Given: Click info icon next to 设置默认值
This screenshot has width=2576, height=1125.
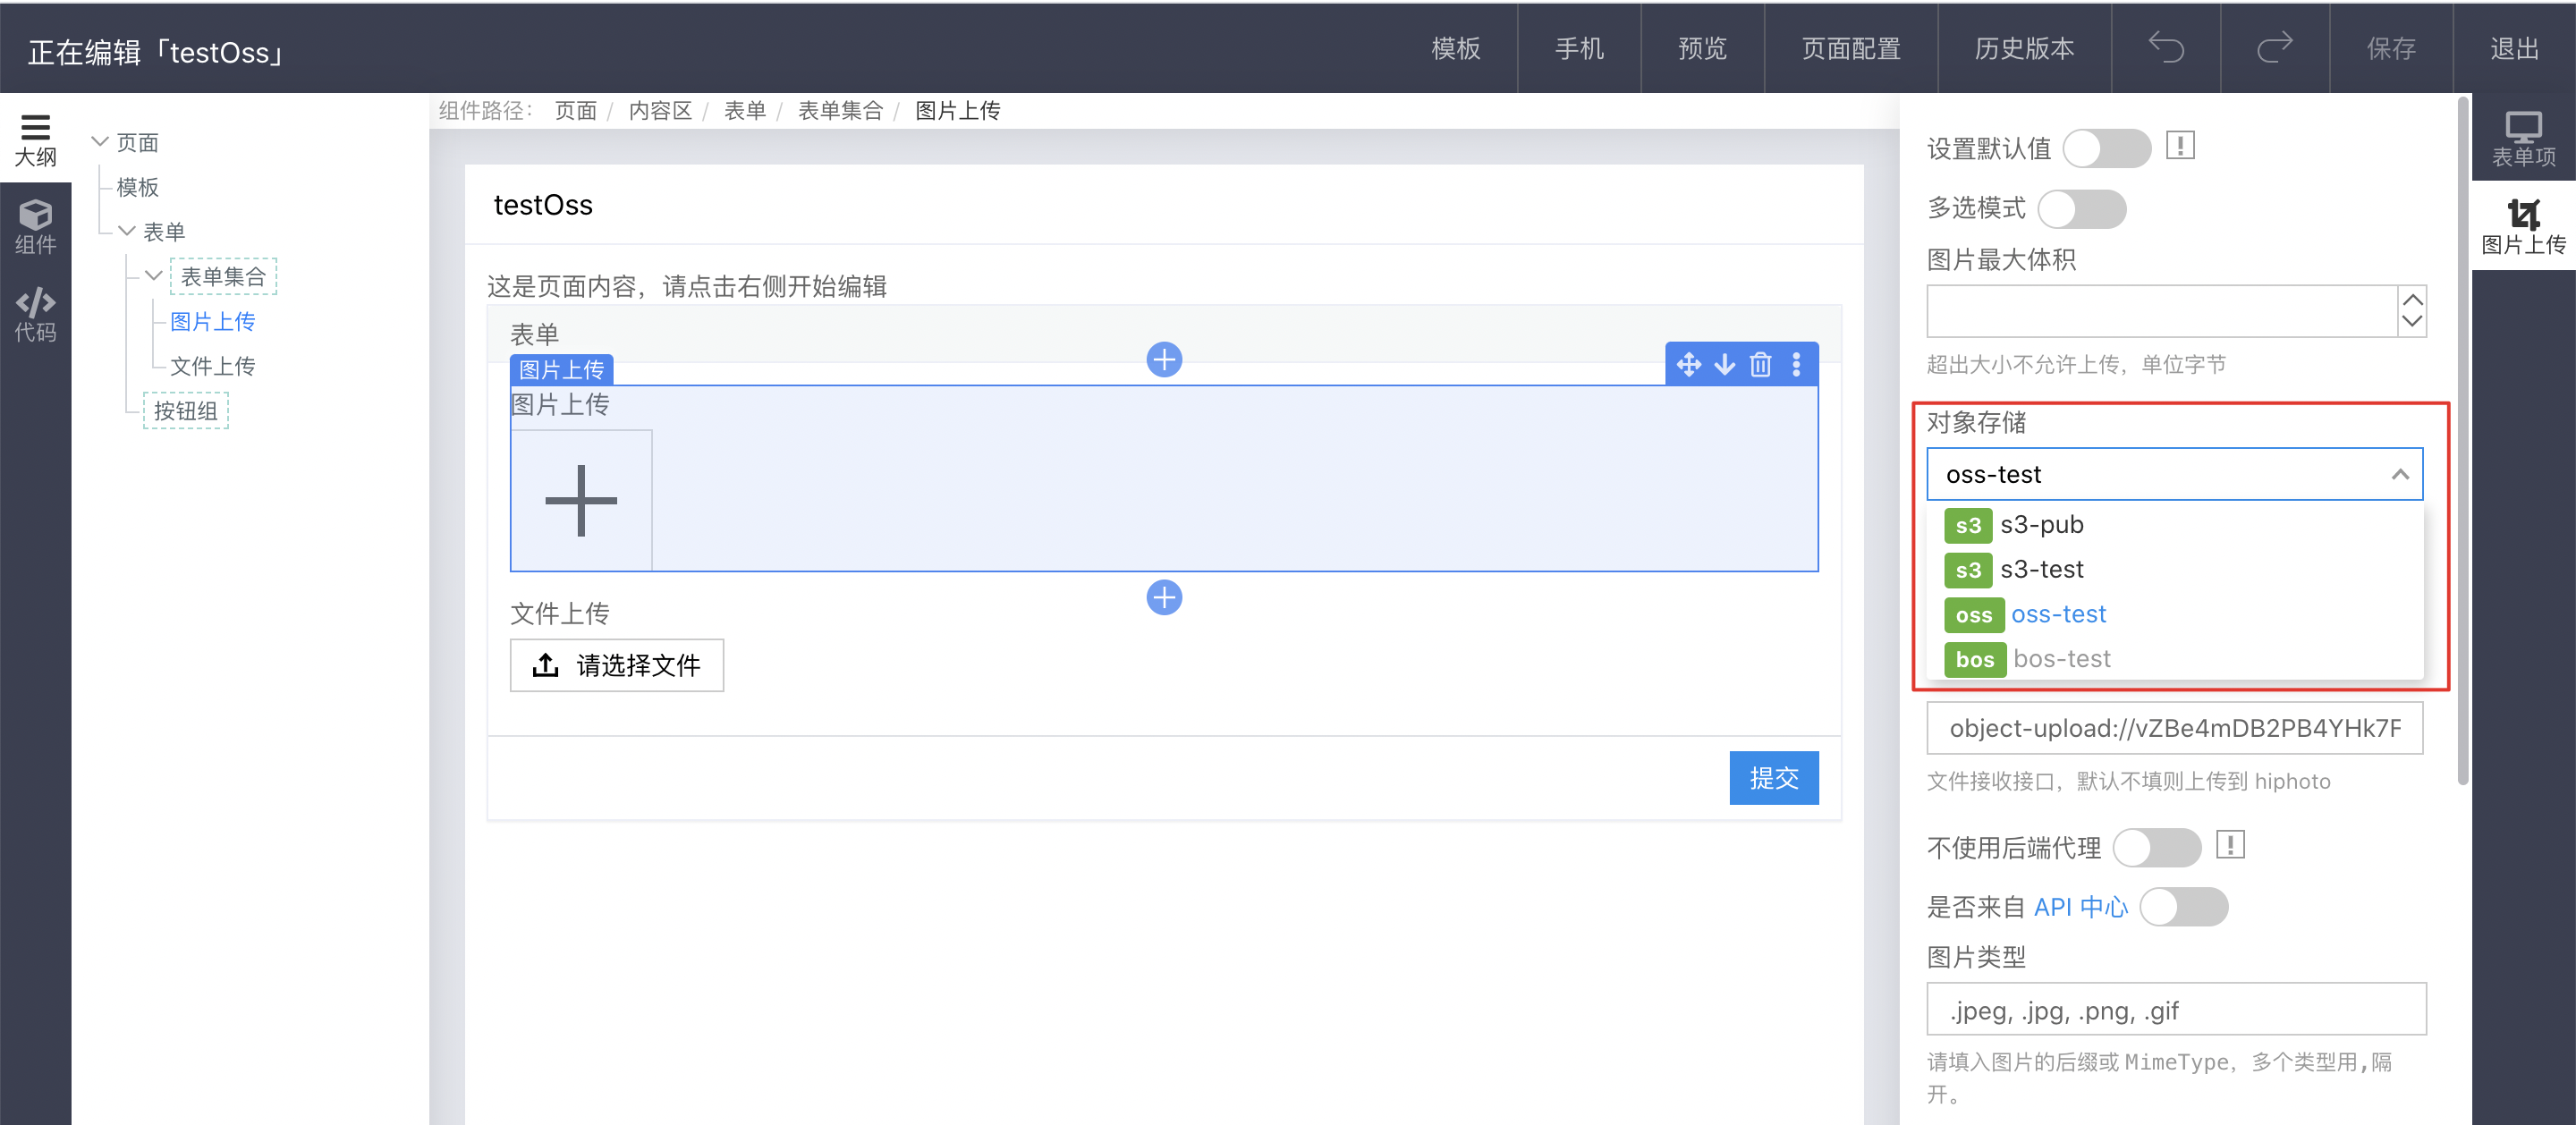Looking at the screenshot, I should tap(2180, 146).
